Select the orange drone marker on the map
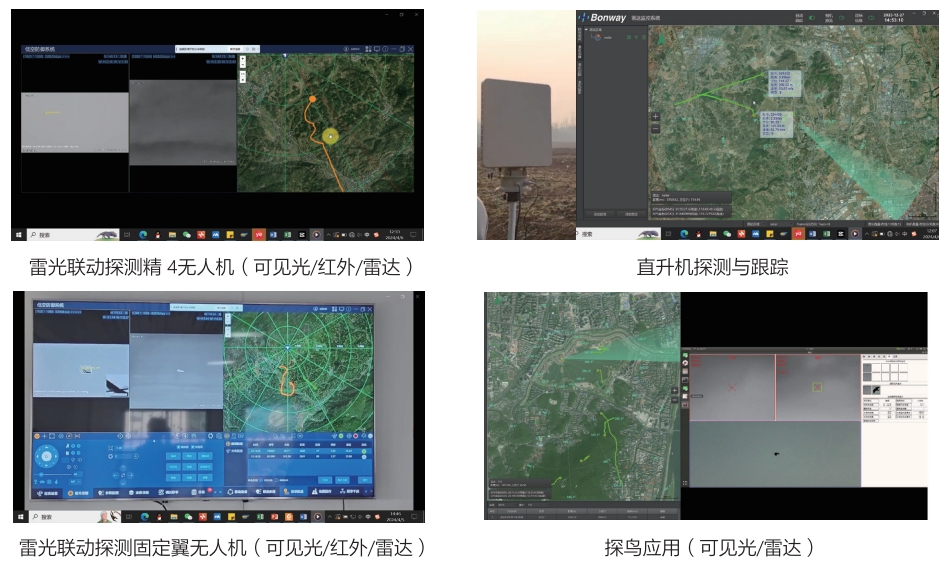Screen dimensions: 951x565 312,99
